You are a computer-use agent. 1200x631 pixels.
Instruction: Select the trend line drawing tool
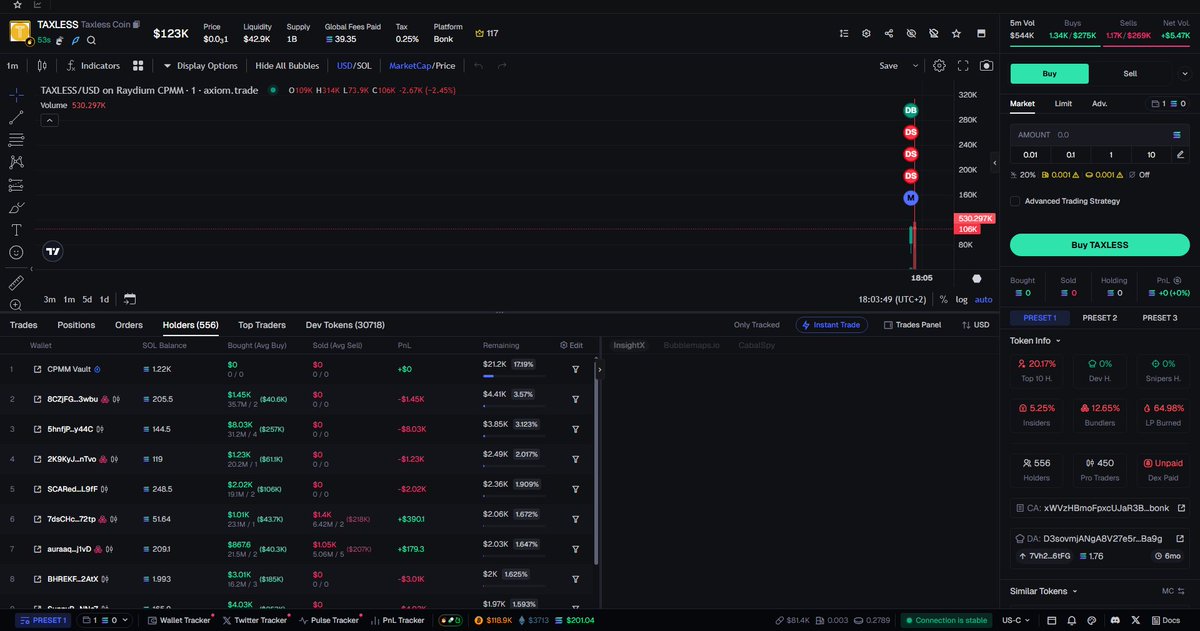(x=16, y=117)
